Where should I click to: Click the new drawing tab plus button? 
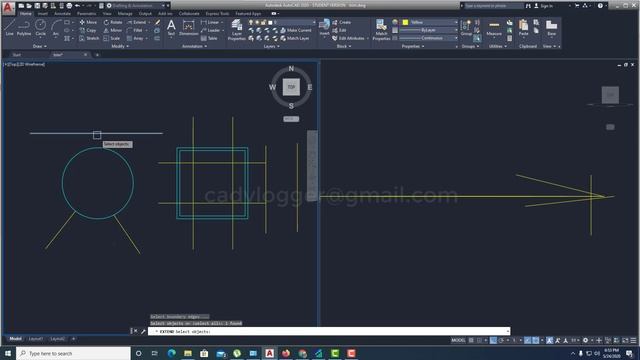click(x=97, y=55)
